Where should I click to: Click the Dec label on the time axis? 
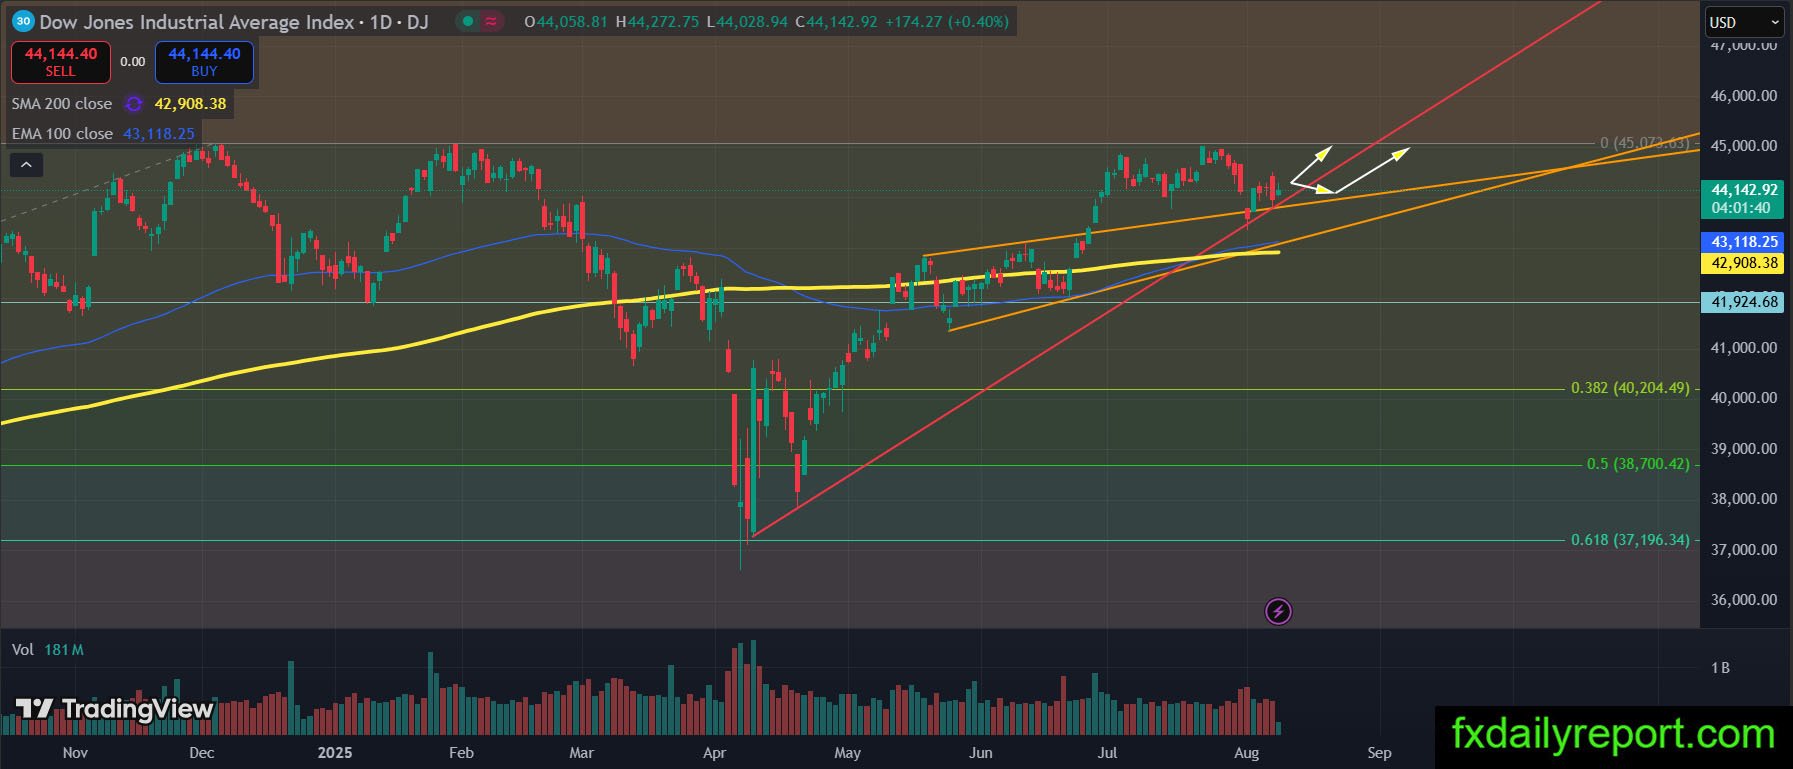pyautogui.click(x=201, y=753)
